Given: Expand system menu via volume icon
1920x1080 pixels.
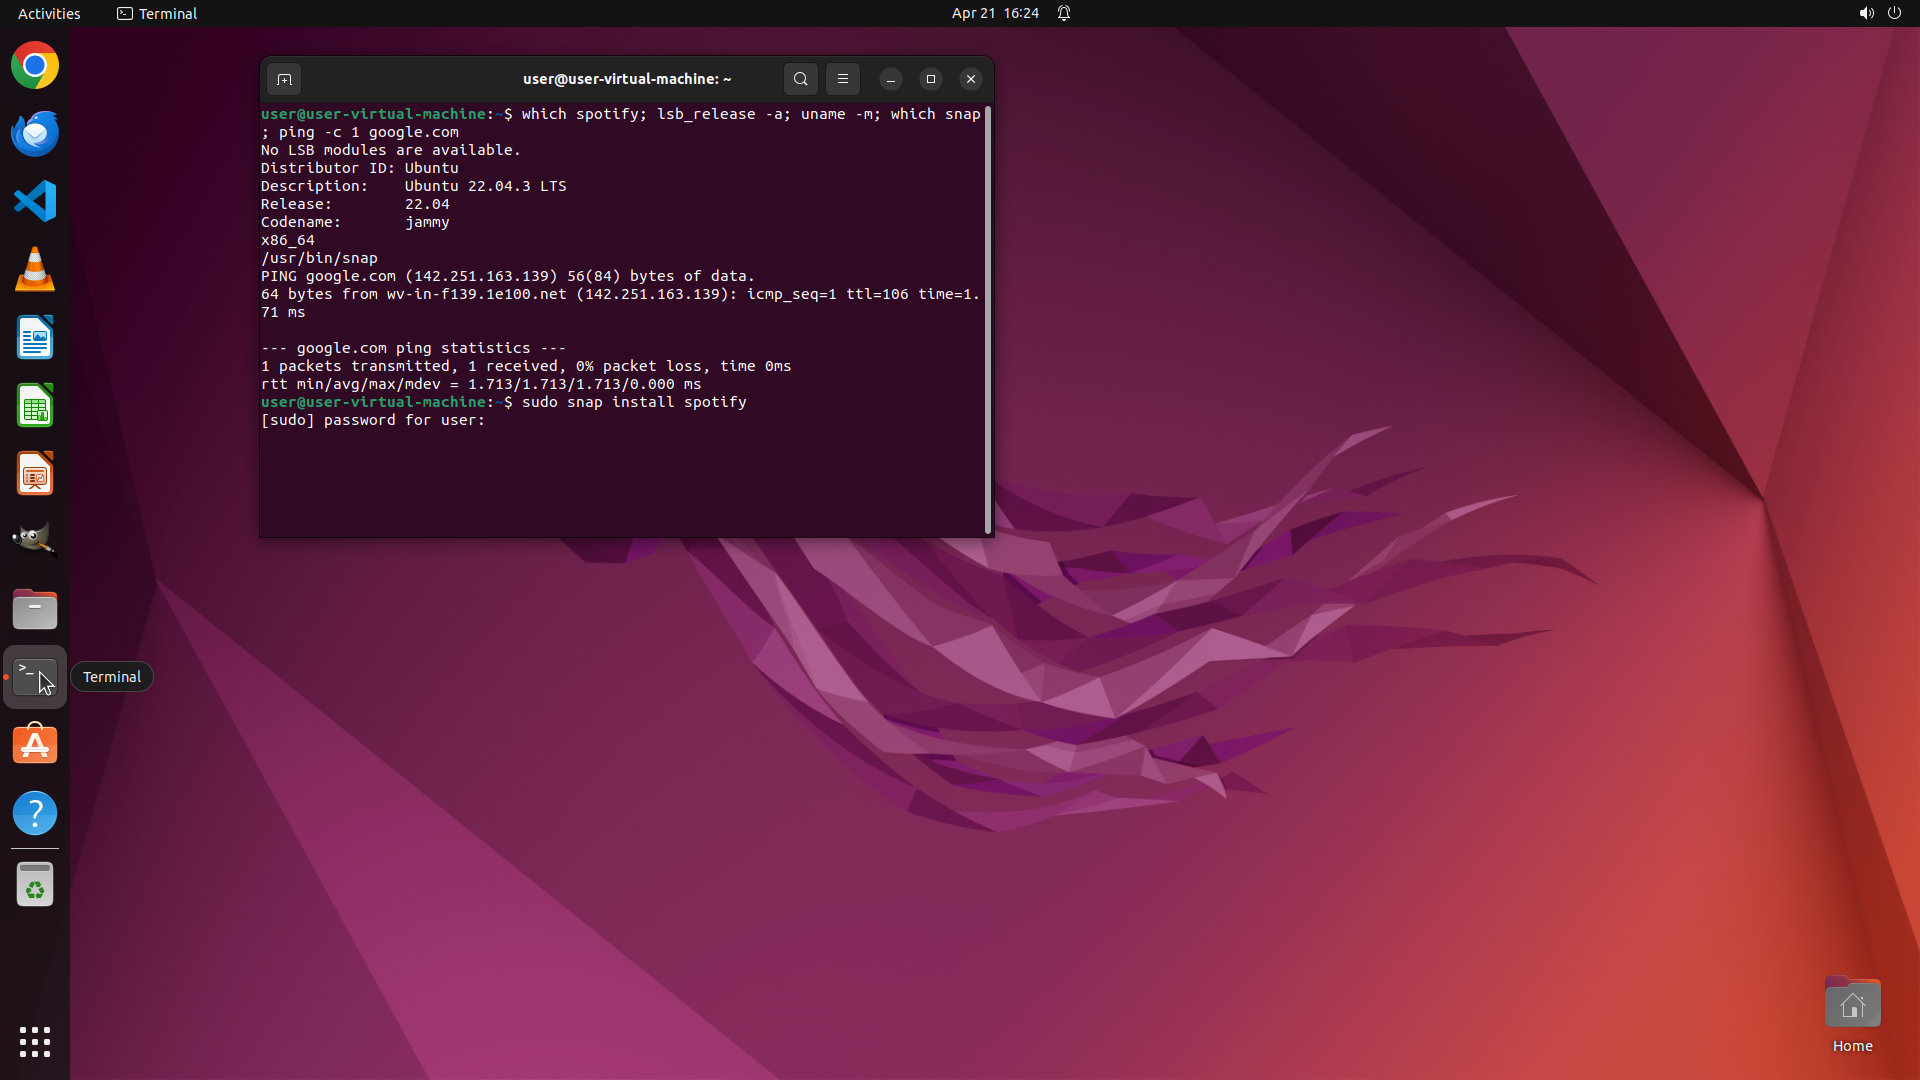Looking at the screenshot, I should point(1866,13).
